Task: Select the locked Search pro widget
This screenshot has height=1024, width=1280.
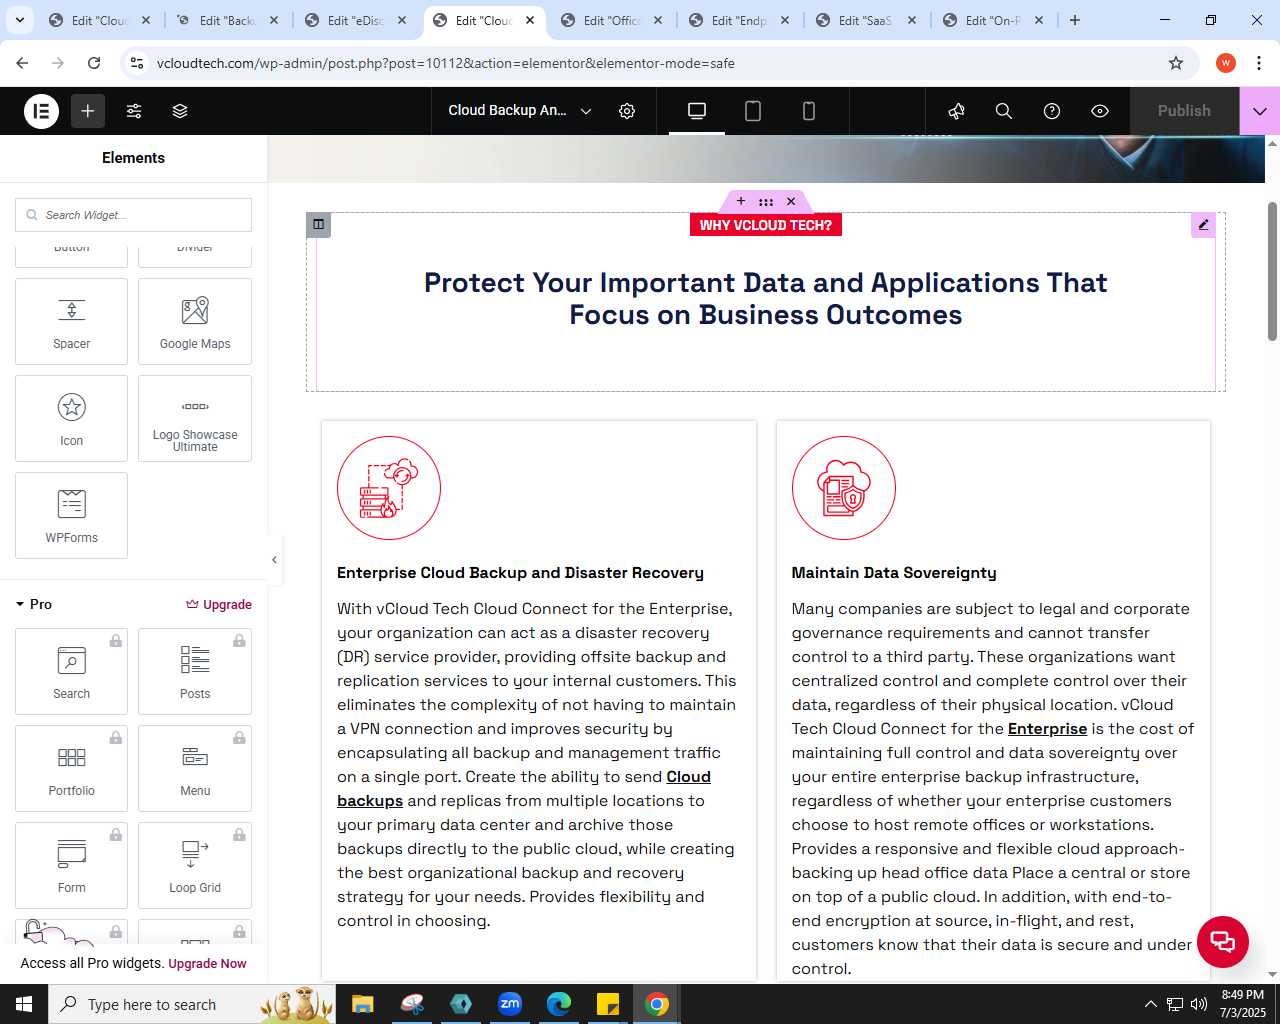Action: (71, 671)
